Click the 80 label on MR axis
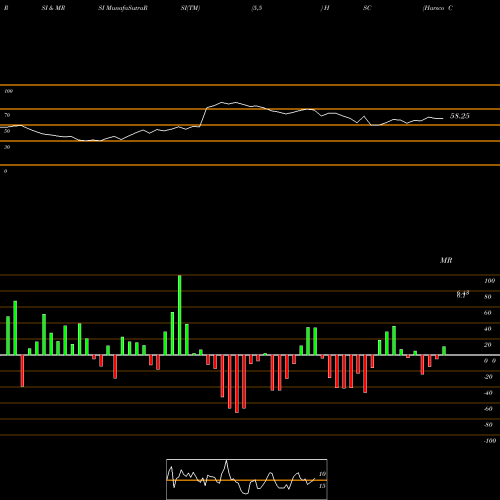 (x=488, y=297)
